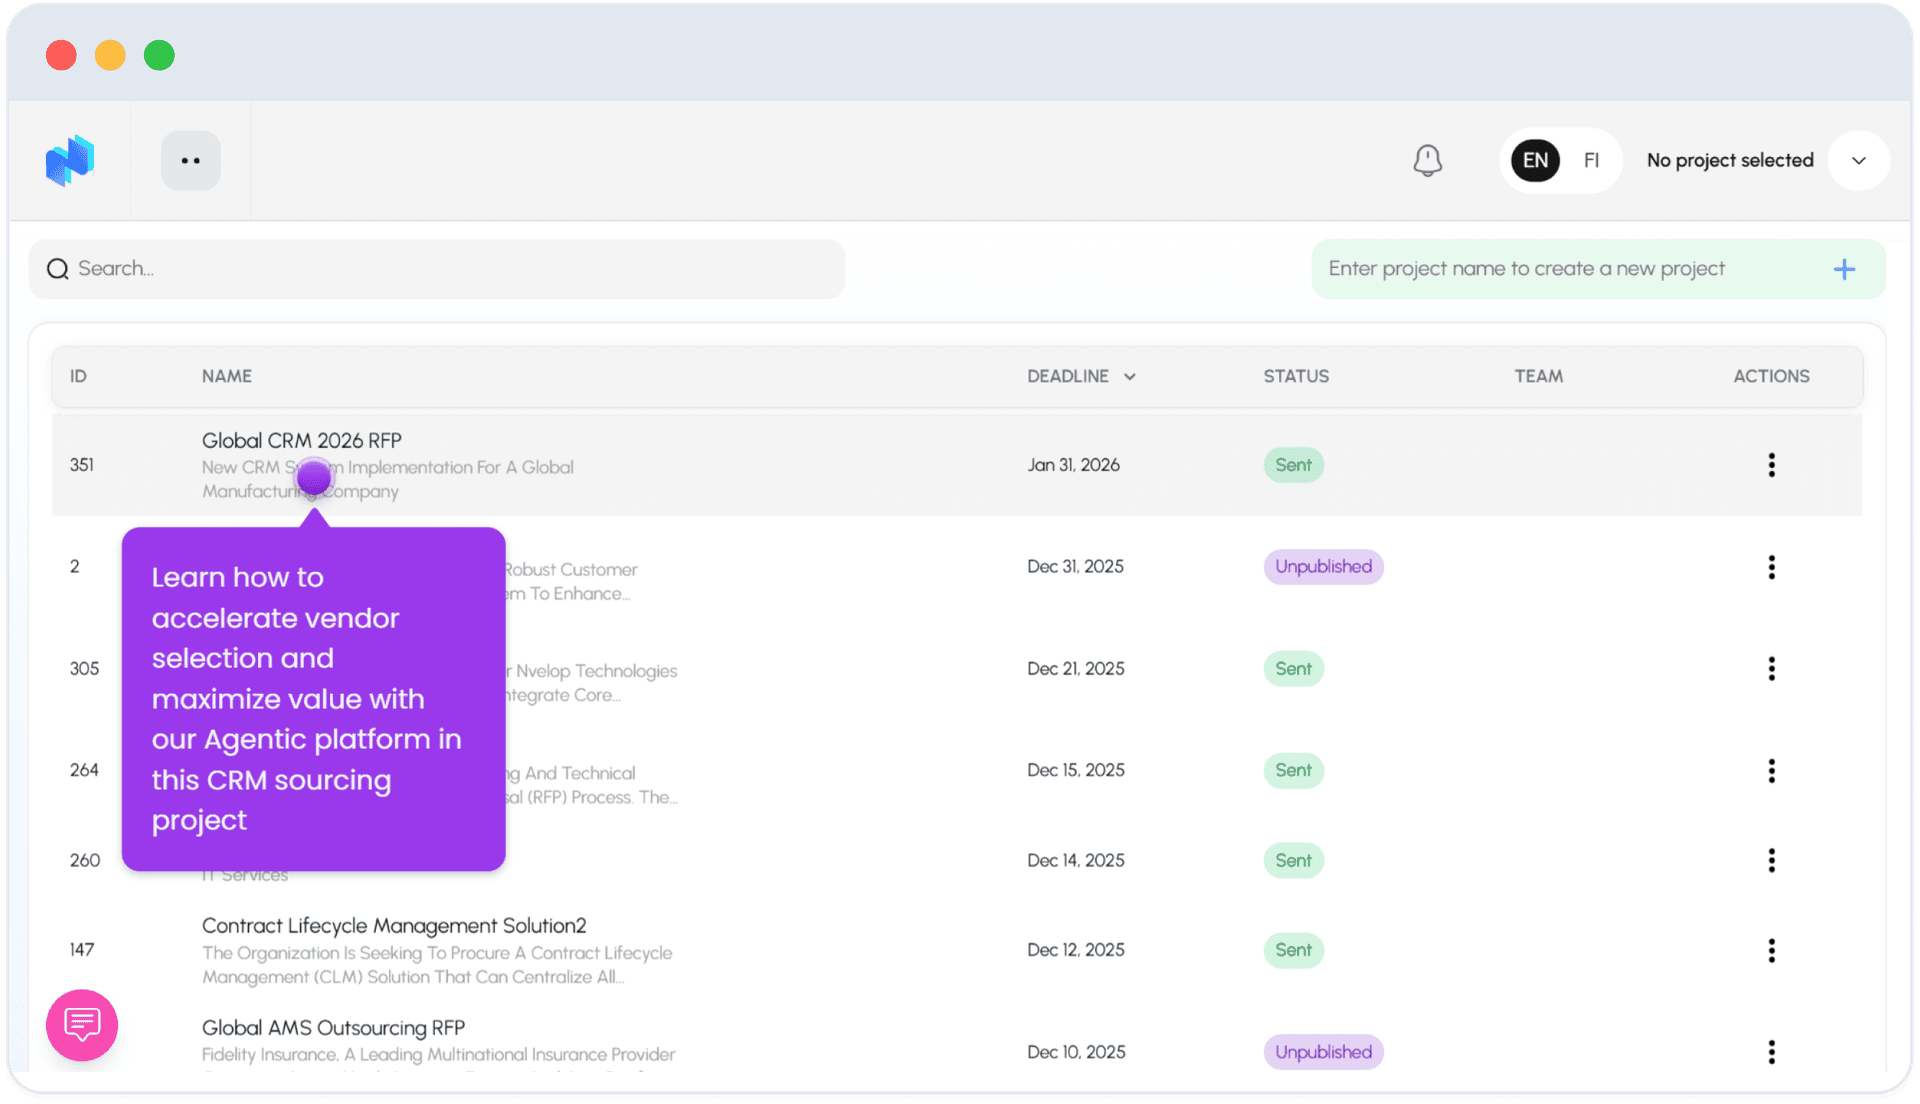Click deadline Jan 31, 2026
This screenshot has width=1920, height=1104.
click(1073, 465)
